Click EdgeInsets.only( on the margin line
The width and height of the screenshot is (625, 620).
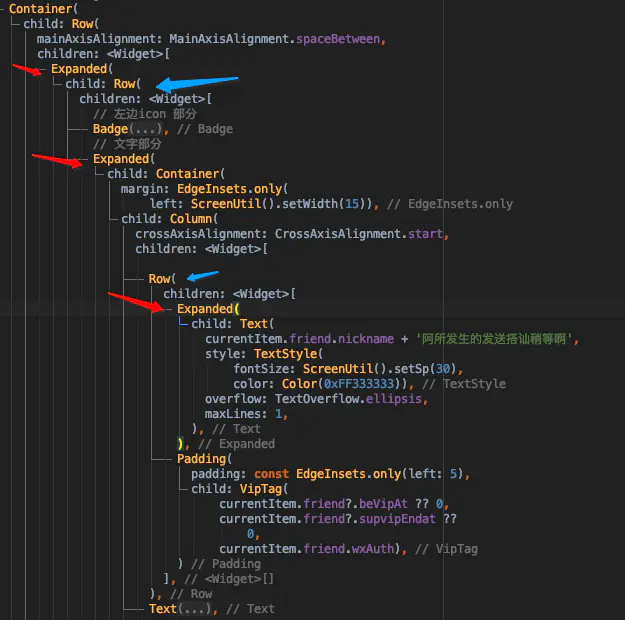[232, 189]
